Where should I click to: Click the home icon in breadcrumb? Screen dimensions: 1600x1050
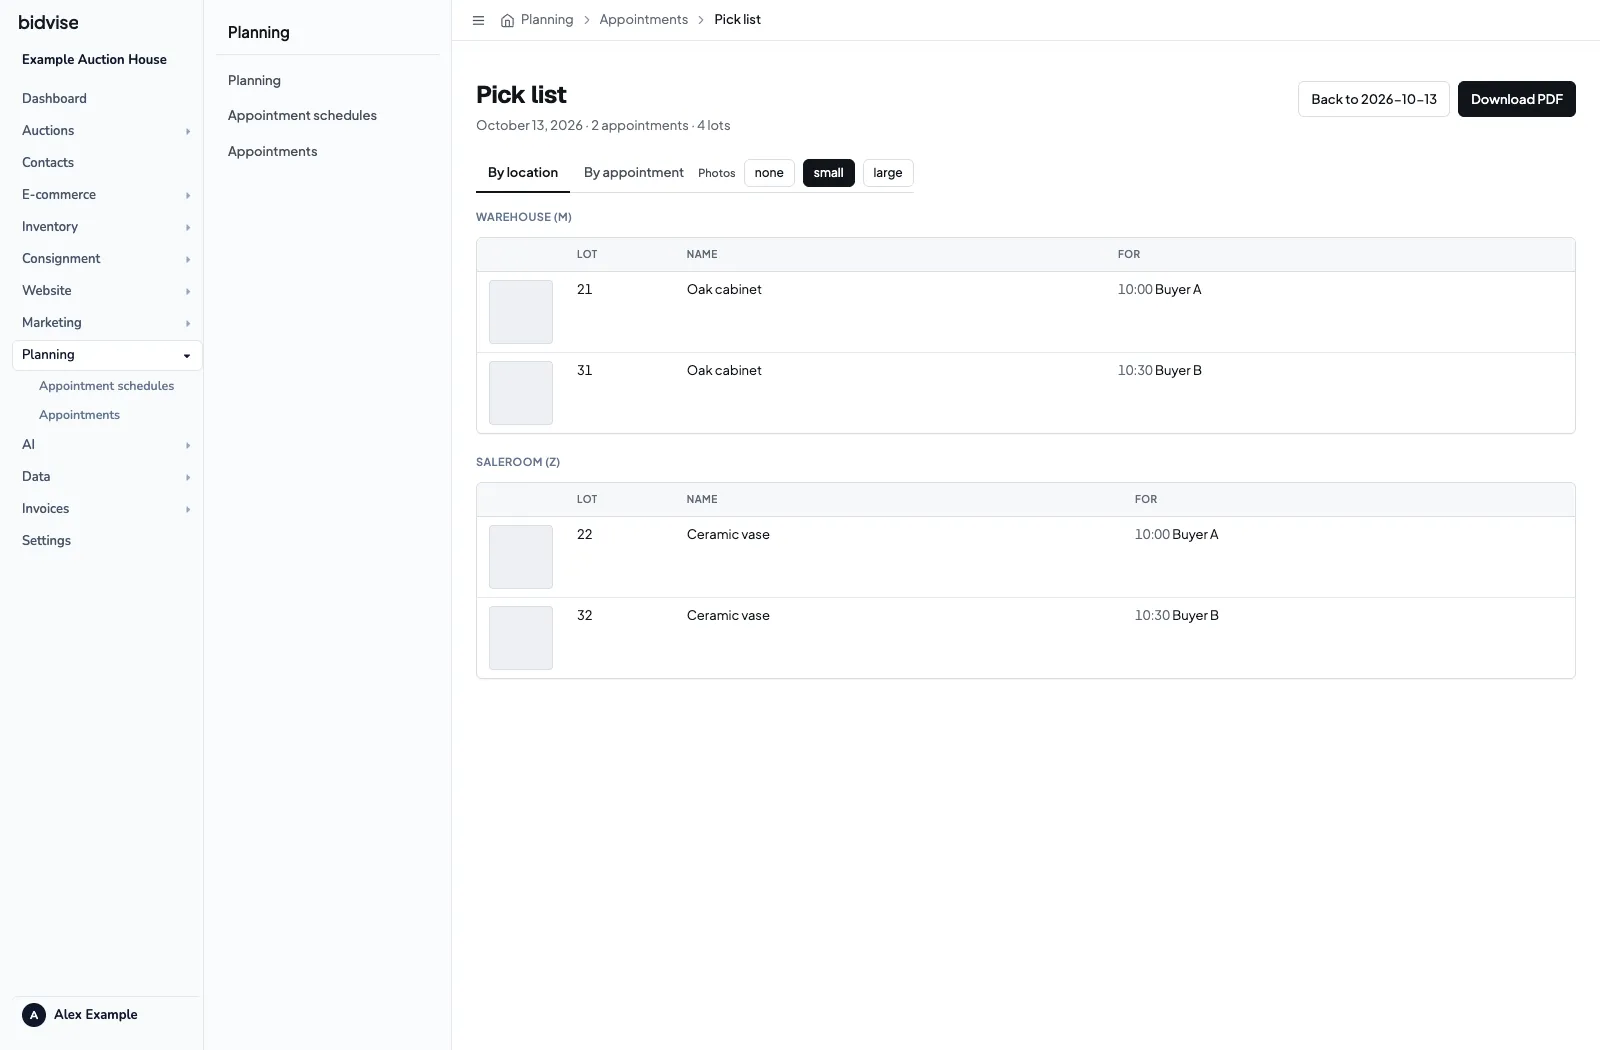point(507,20)
